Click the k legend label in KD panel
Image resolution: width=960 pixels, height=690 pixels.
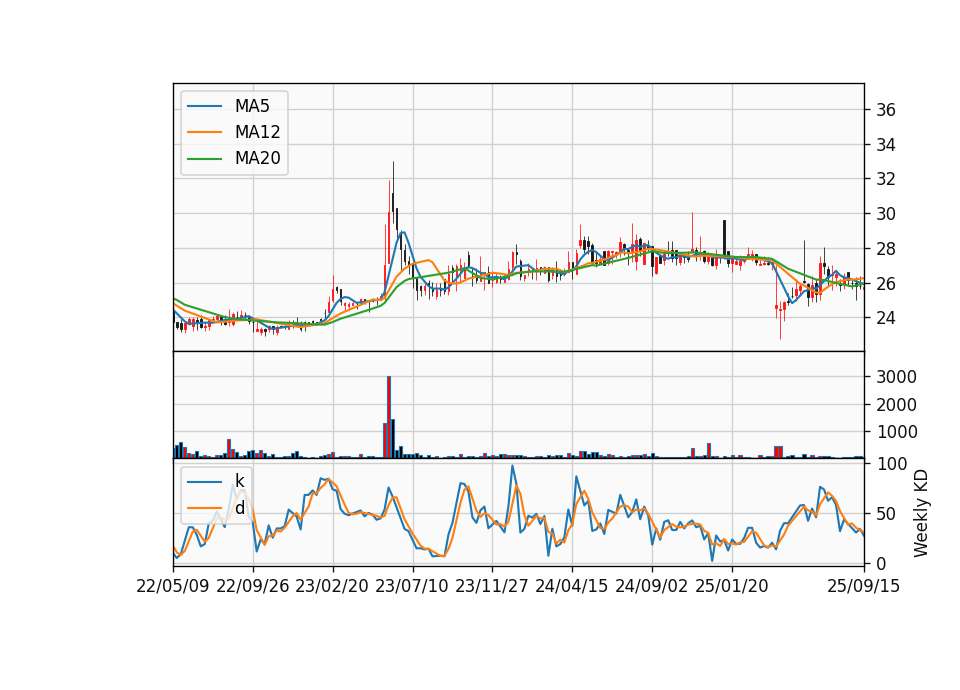click(x=239, y=481)
